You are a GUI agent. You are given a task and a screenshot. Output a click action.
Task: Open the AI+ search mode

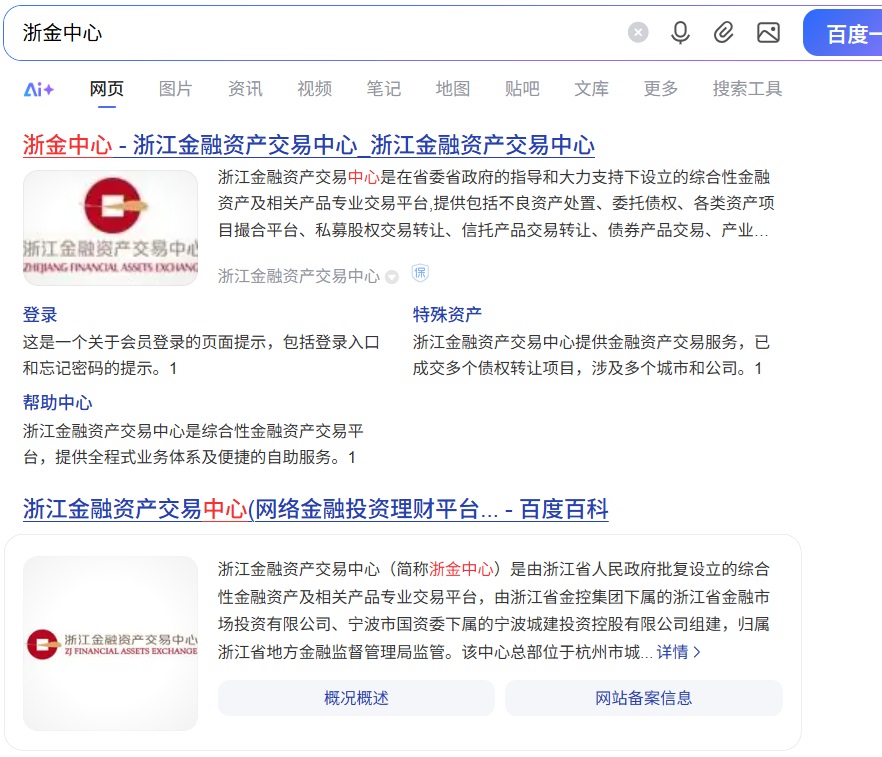(x=39, y=89)
